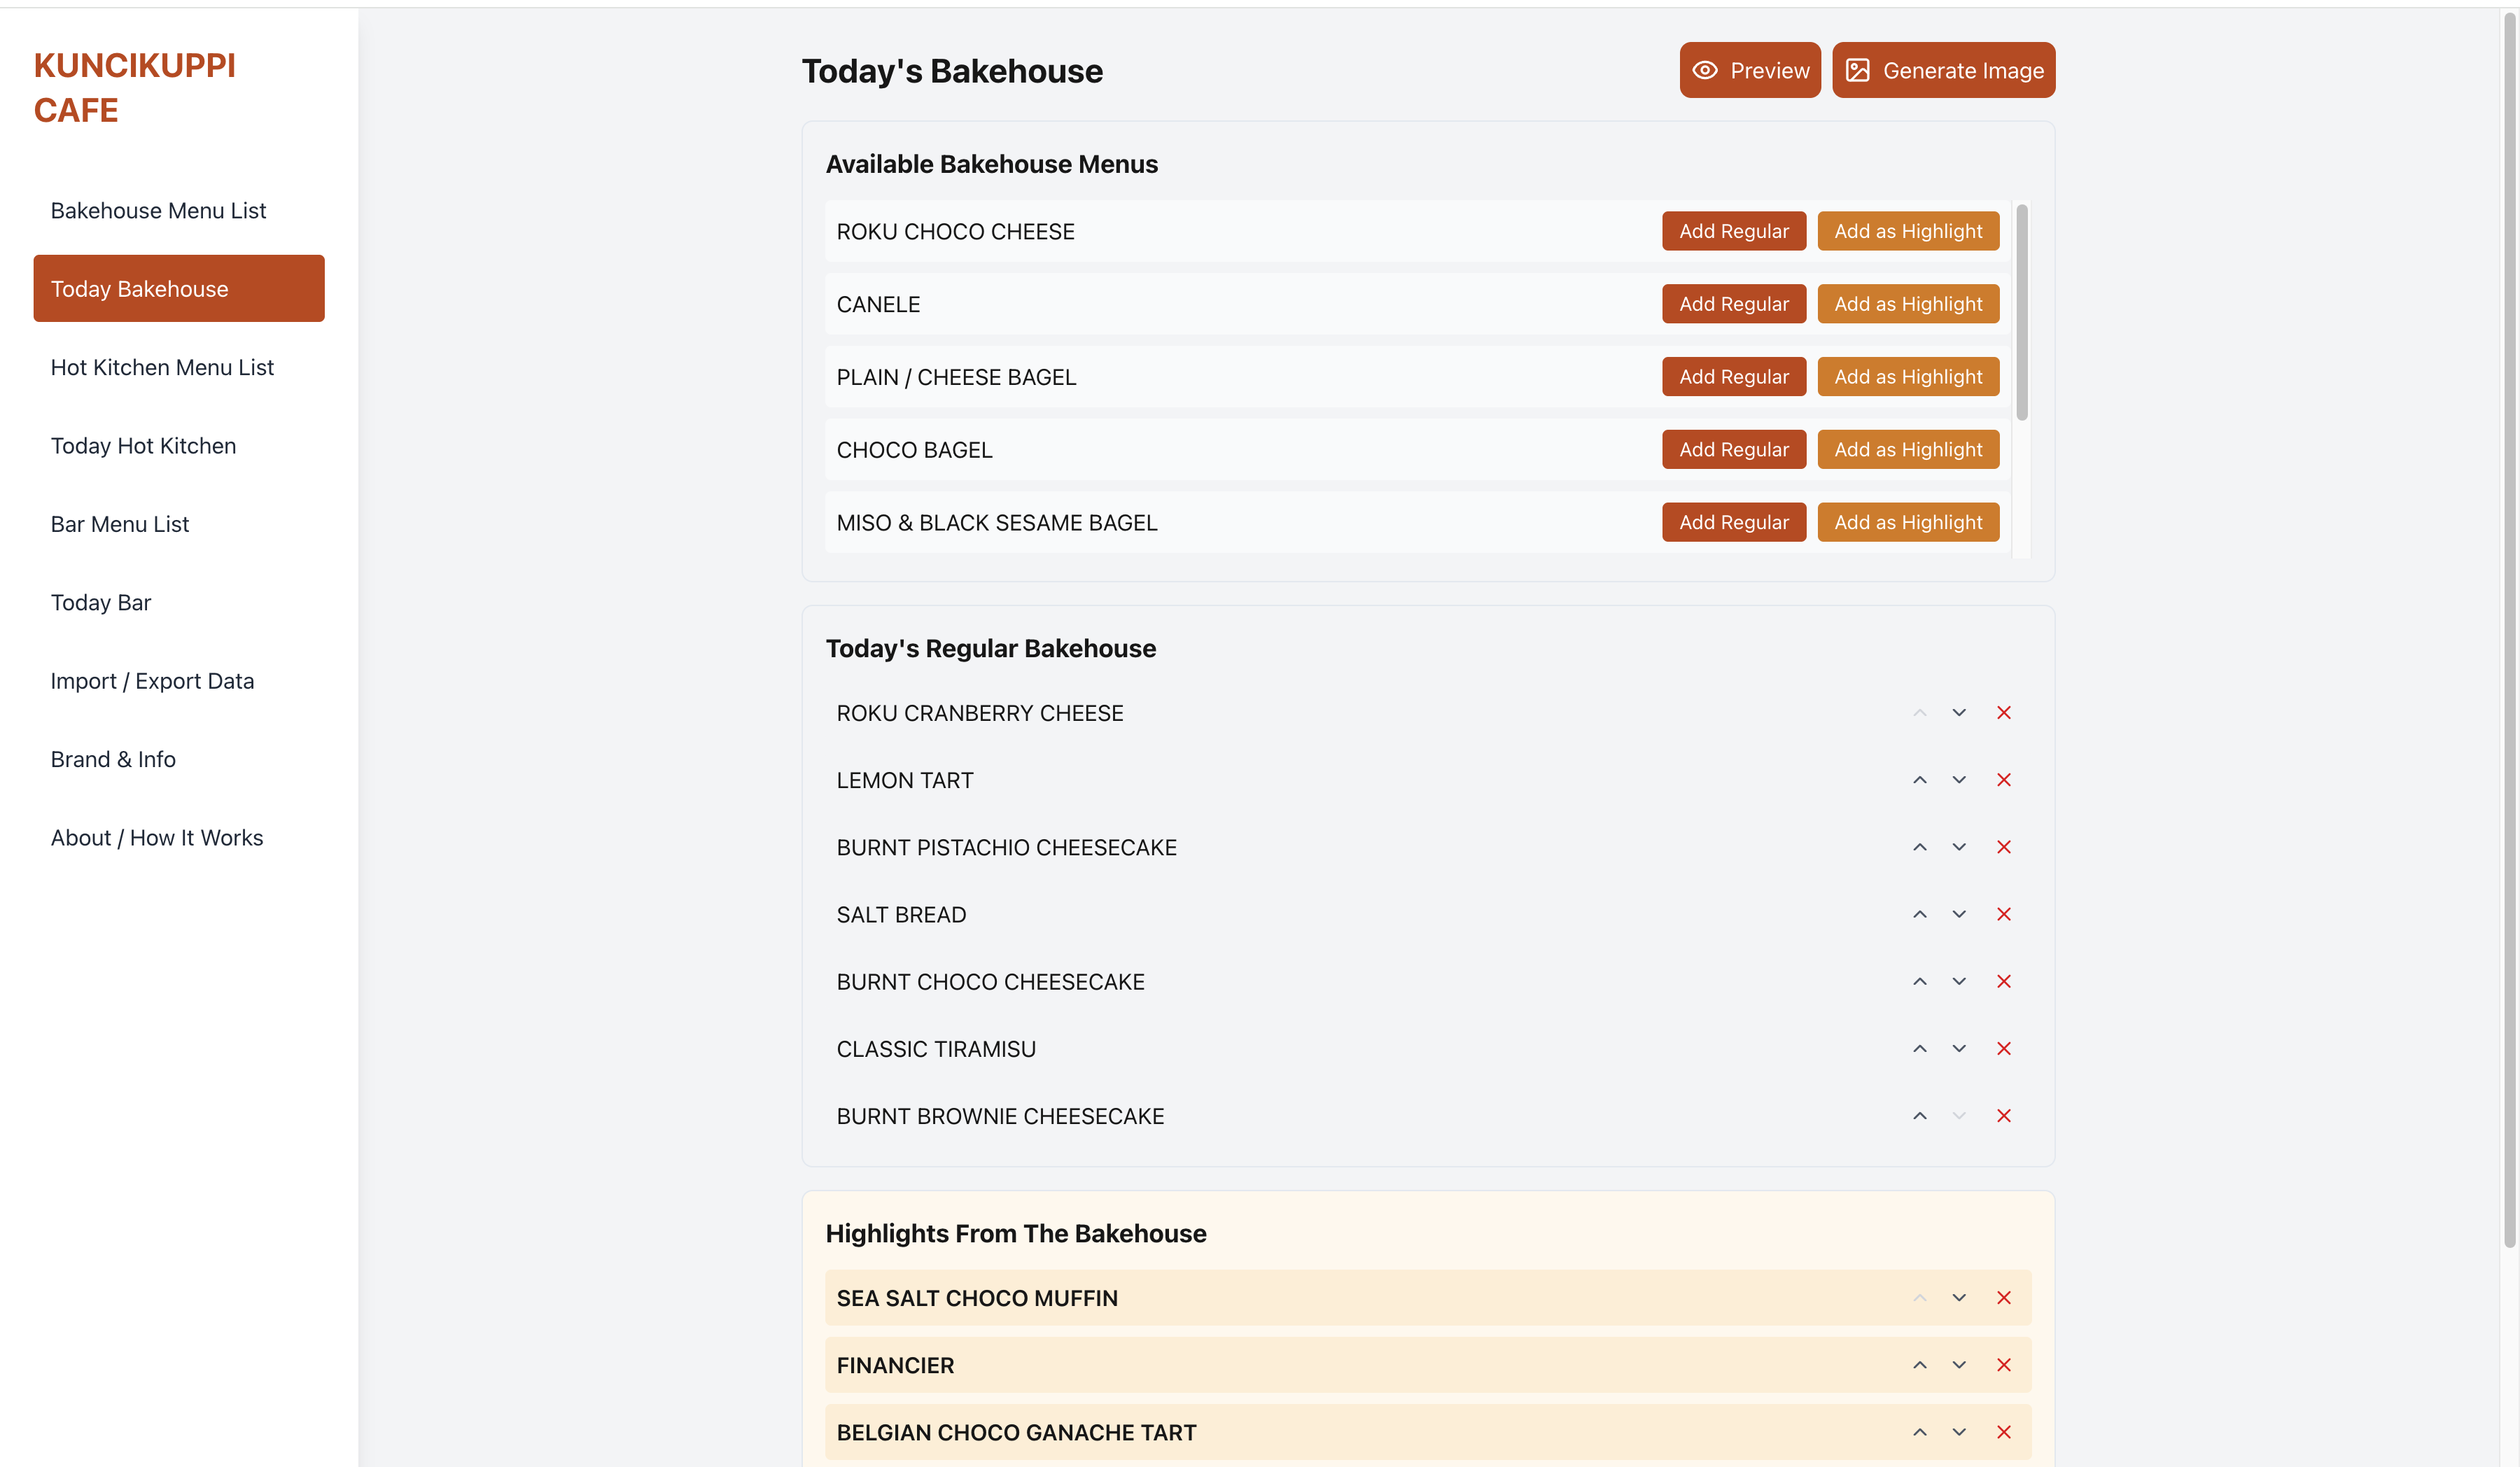The width and height of the screenshot is (2520, 1467).
Task: Click the Preview eye icon
Action: tap(1705, 70)
